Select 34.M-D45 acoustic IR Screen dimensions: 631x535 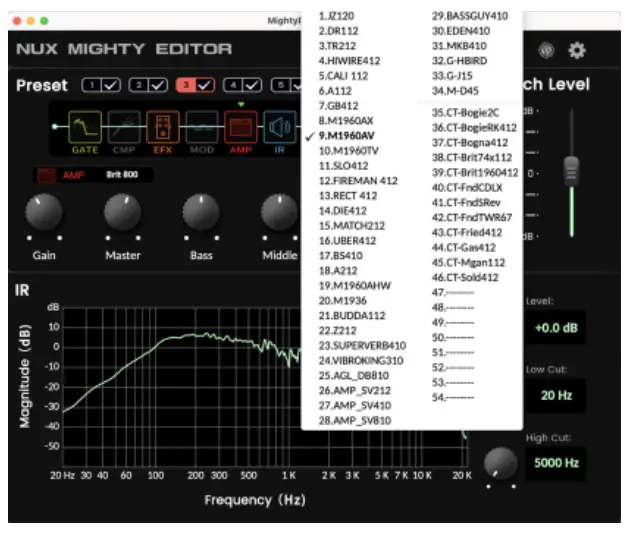pos(455,91)
